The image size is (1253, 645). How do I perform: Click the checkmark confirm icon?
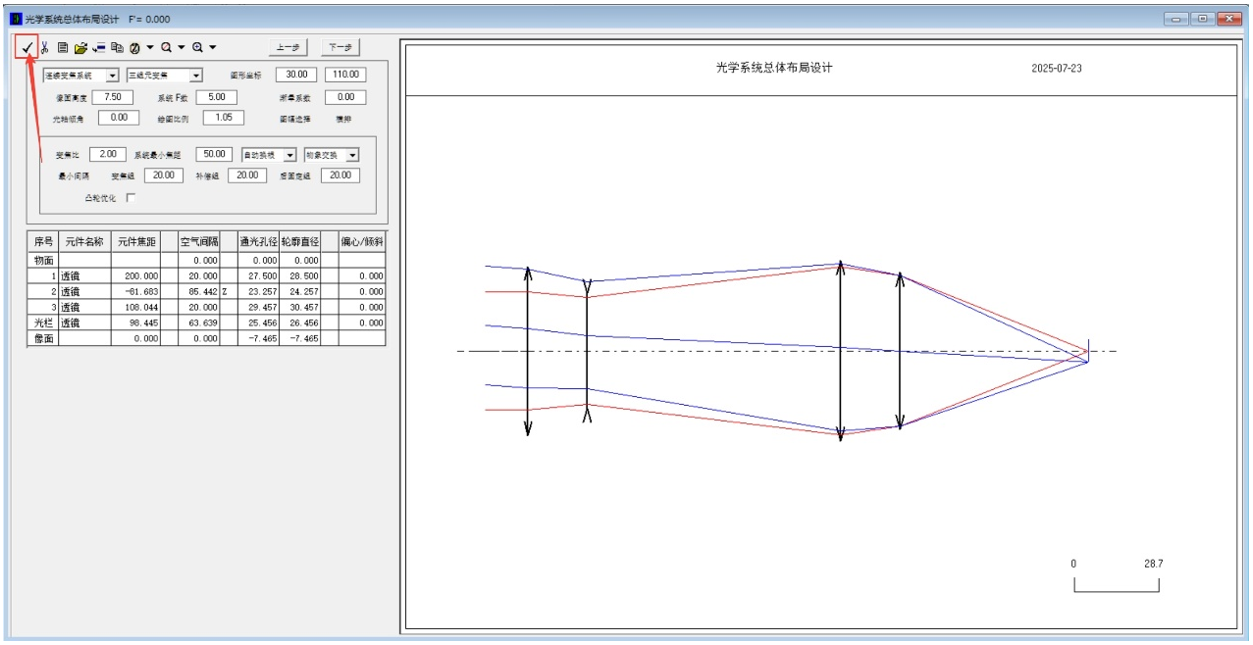tap(27, 47)
